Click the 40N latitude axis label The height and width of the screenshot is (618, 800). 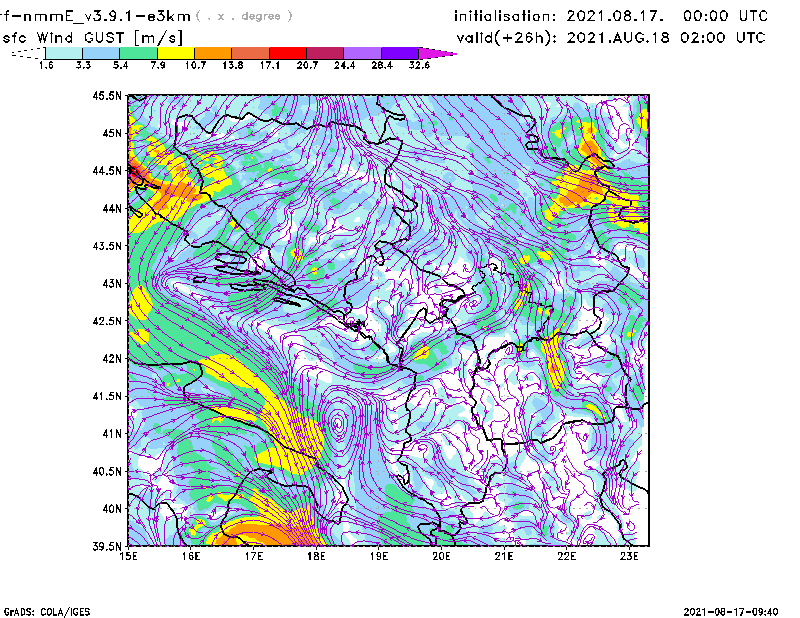112,509
